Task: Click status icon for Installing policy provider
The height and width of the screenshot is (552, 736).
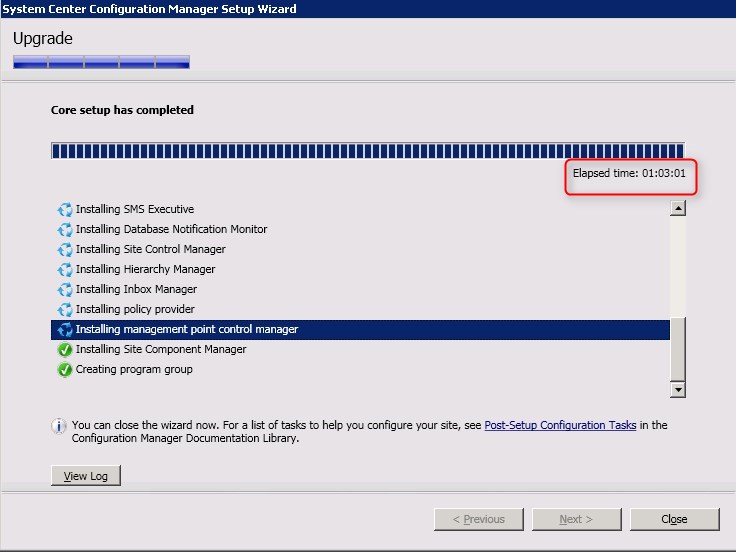Action: coord(65,309)
